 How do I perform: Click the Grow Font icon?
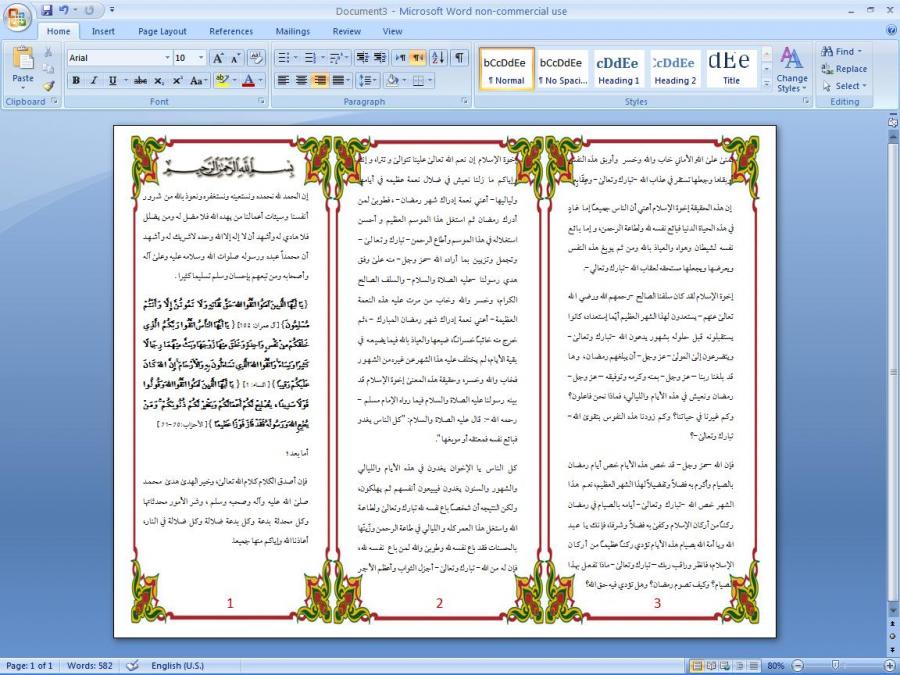219,58
